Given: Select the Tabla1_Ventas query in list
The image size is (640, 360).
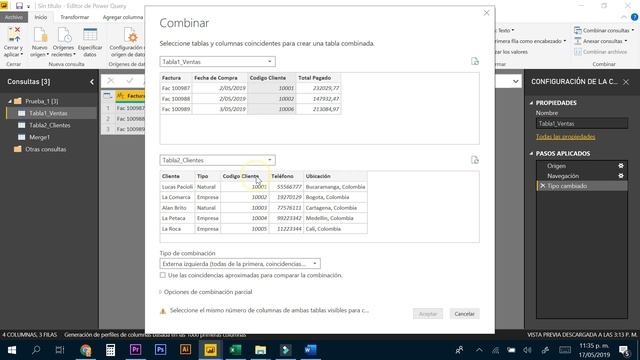Looking at the screenshot, I should tap(48, 113).
